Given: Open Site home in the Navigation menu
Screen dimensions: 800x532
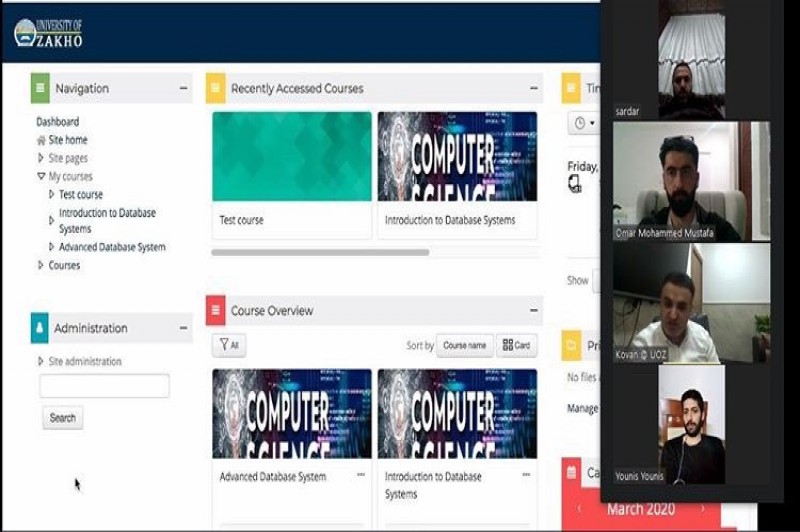Looking at the screenshot, I should (x=67, y=140).
